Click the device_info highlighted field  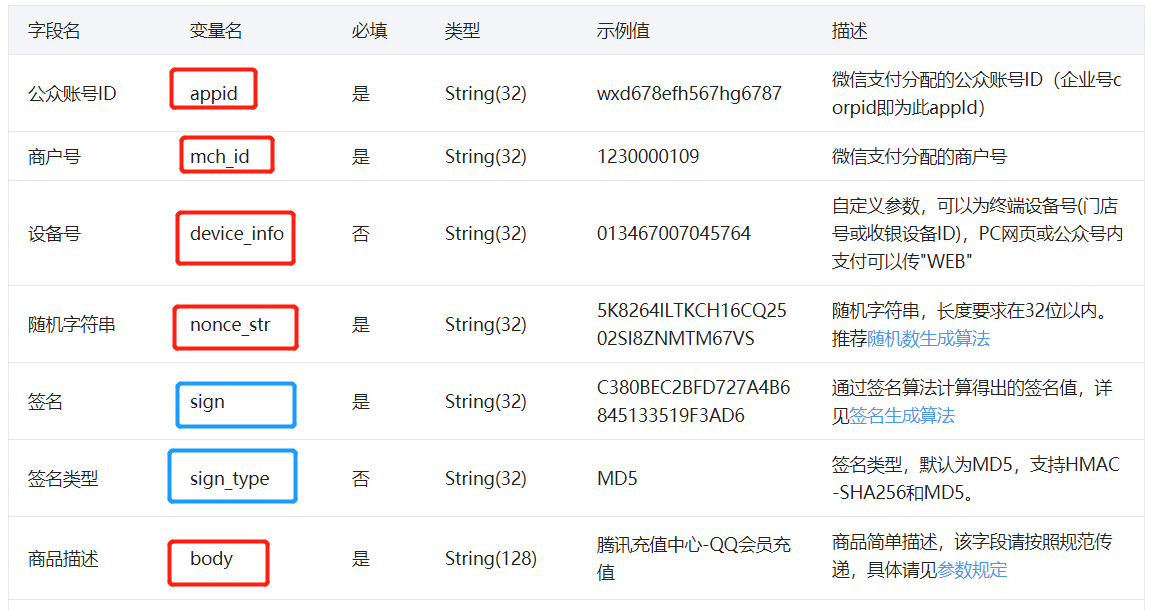(x=235, y=237)
